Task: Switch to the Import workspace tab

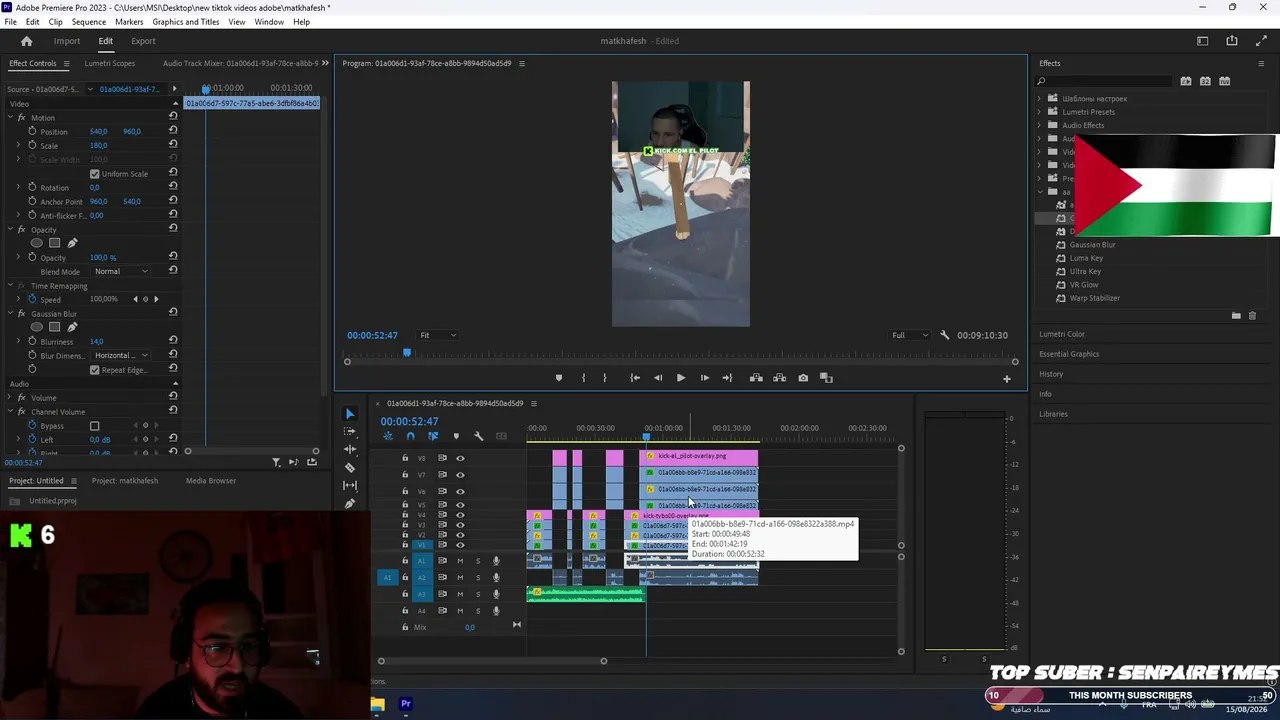Action: (67, 41)
